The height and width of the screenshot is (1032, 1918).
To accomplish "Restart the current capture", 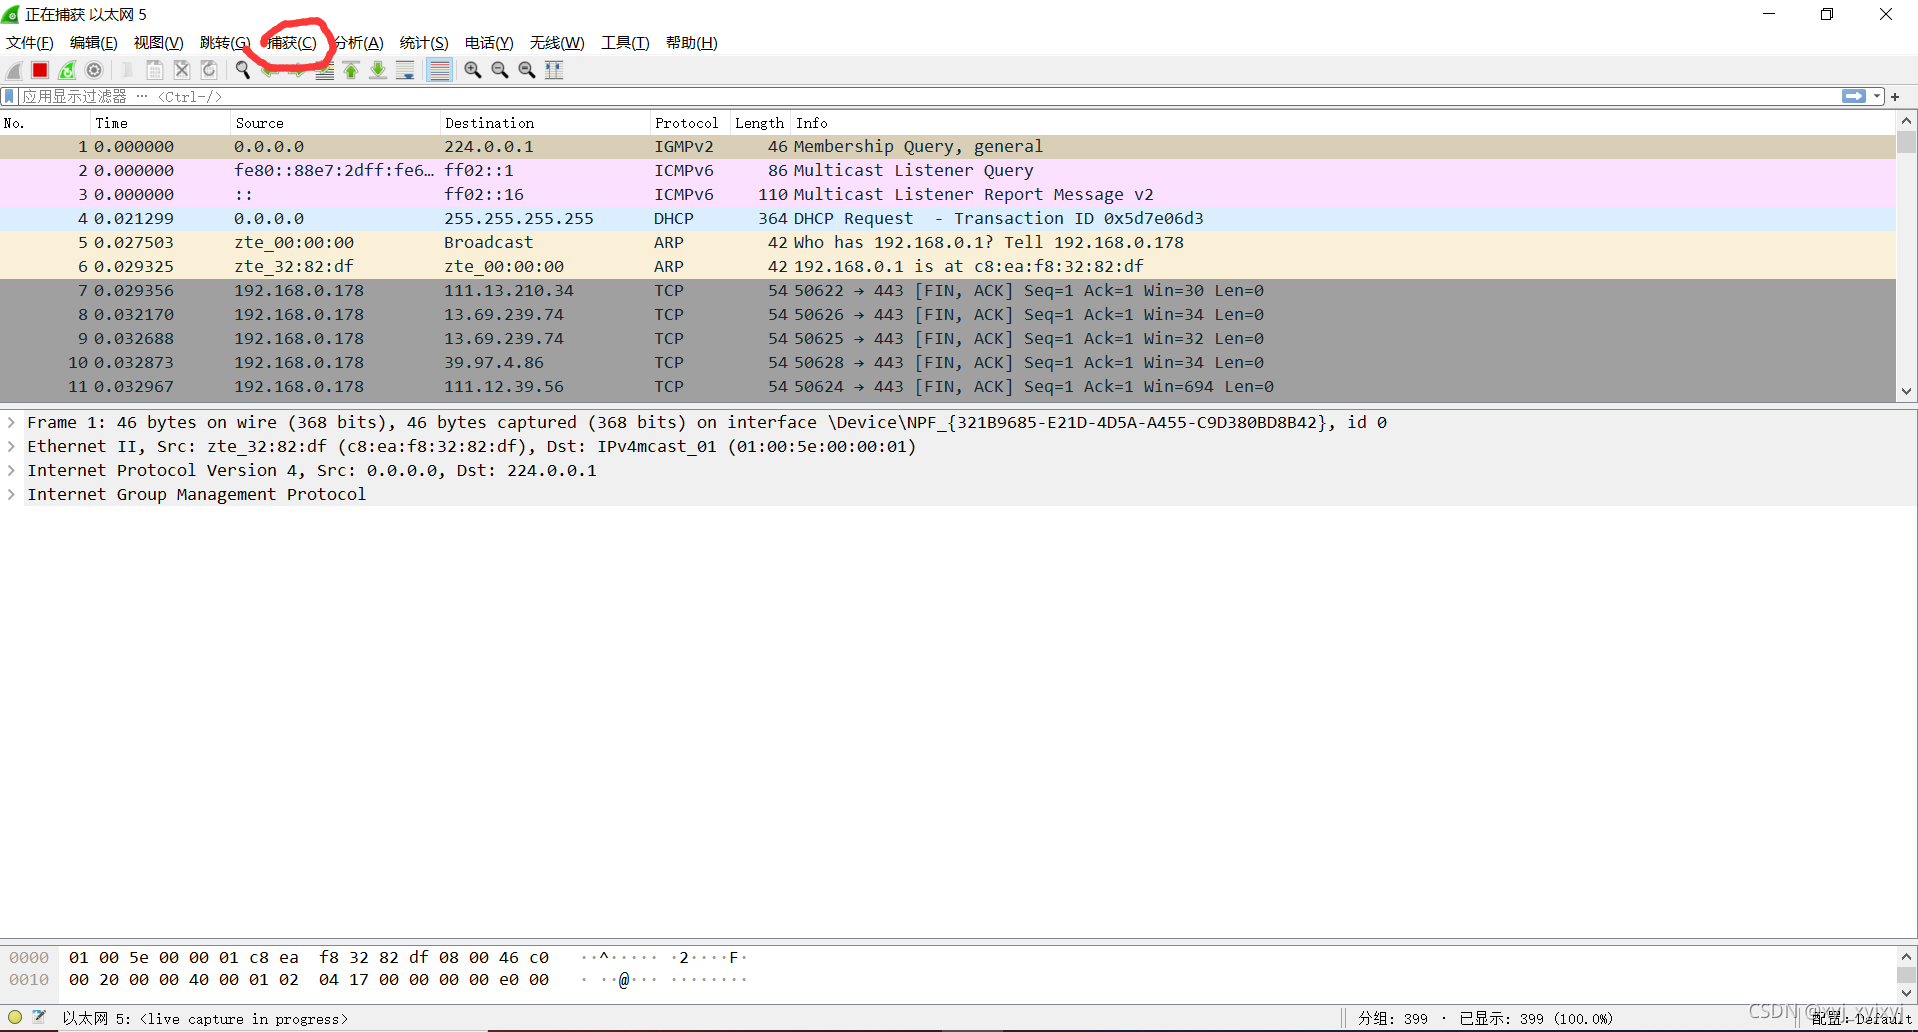I will point(67,70).
